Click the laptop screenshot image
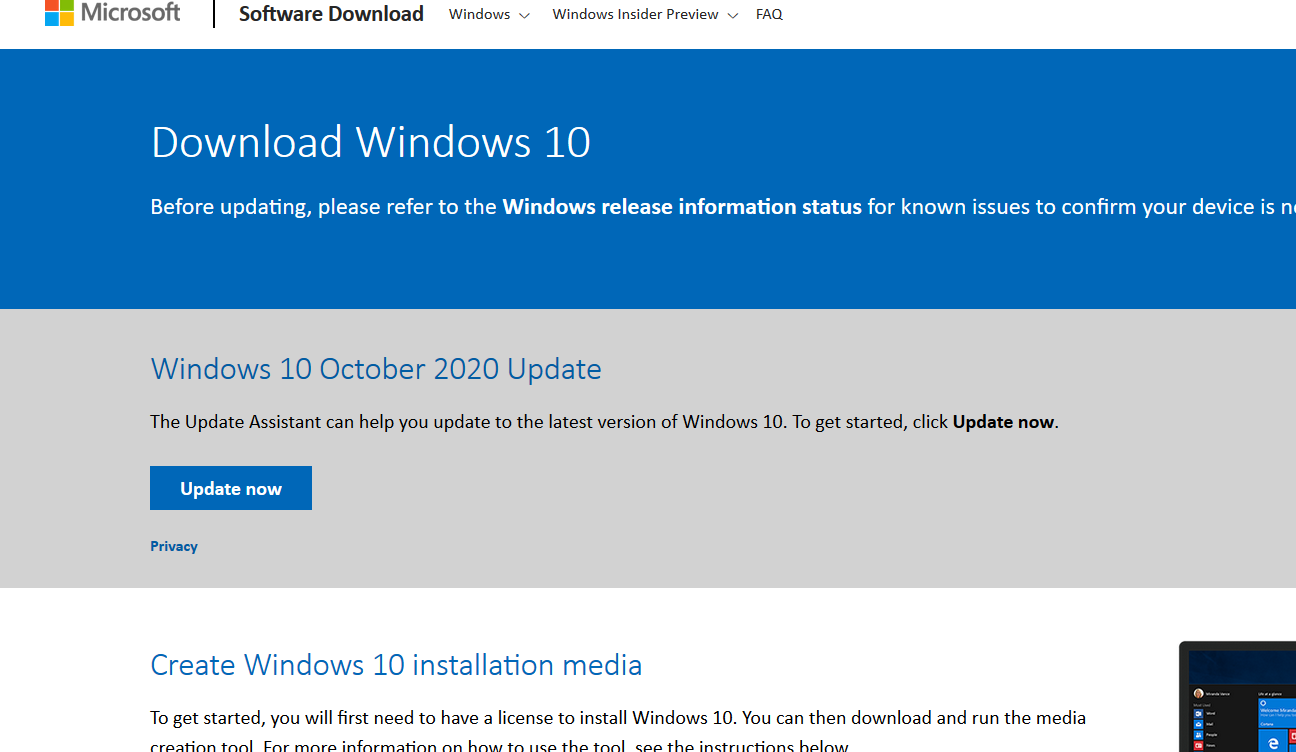The width and height of the screenshot is (1296, 752). click(x=1238, y=697)
